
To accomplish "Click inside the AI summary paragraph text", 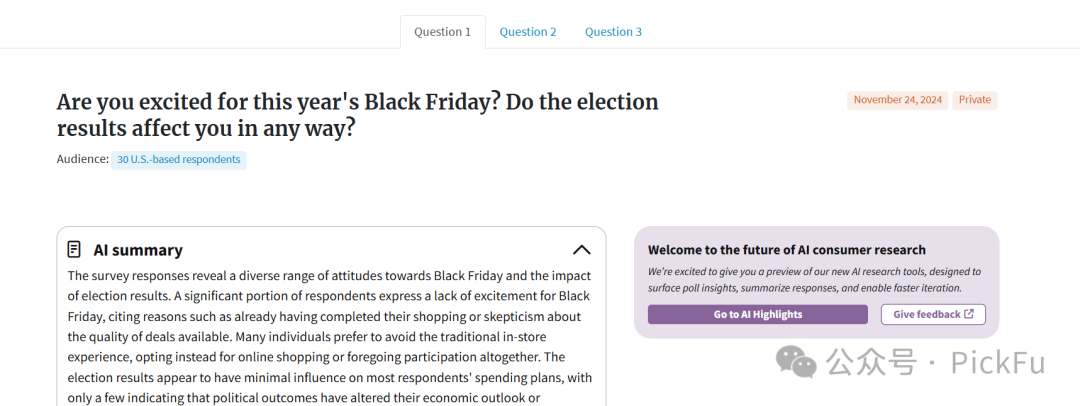I will pos(329,336).
